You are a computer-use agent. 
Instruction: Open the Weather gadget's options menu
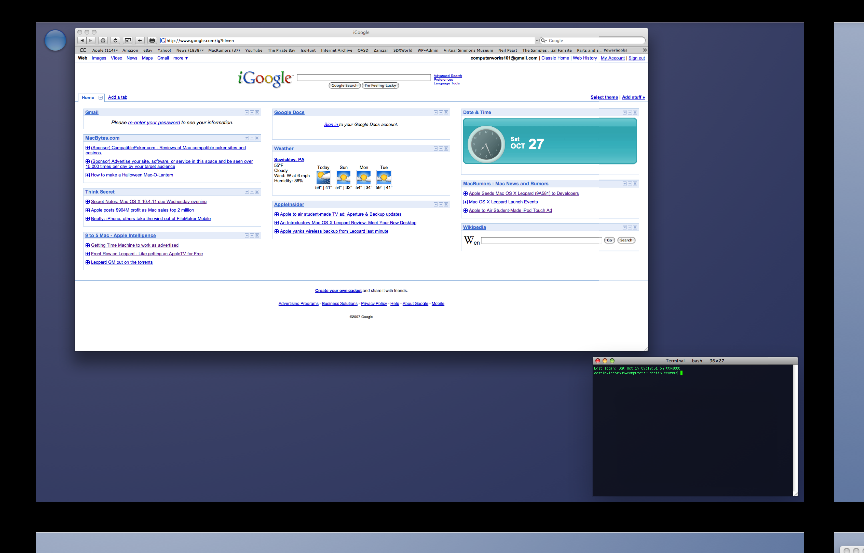pyautogui.click(x=435, y=148)
